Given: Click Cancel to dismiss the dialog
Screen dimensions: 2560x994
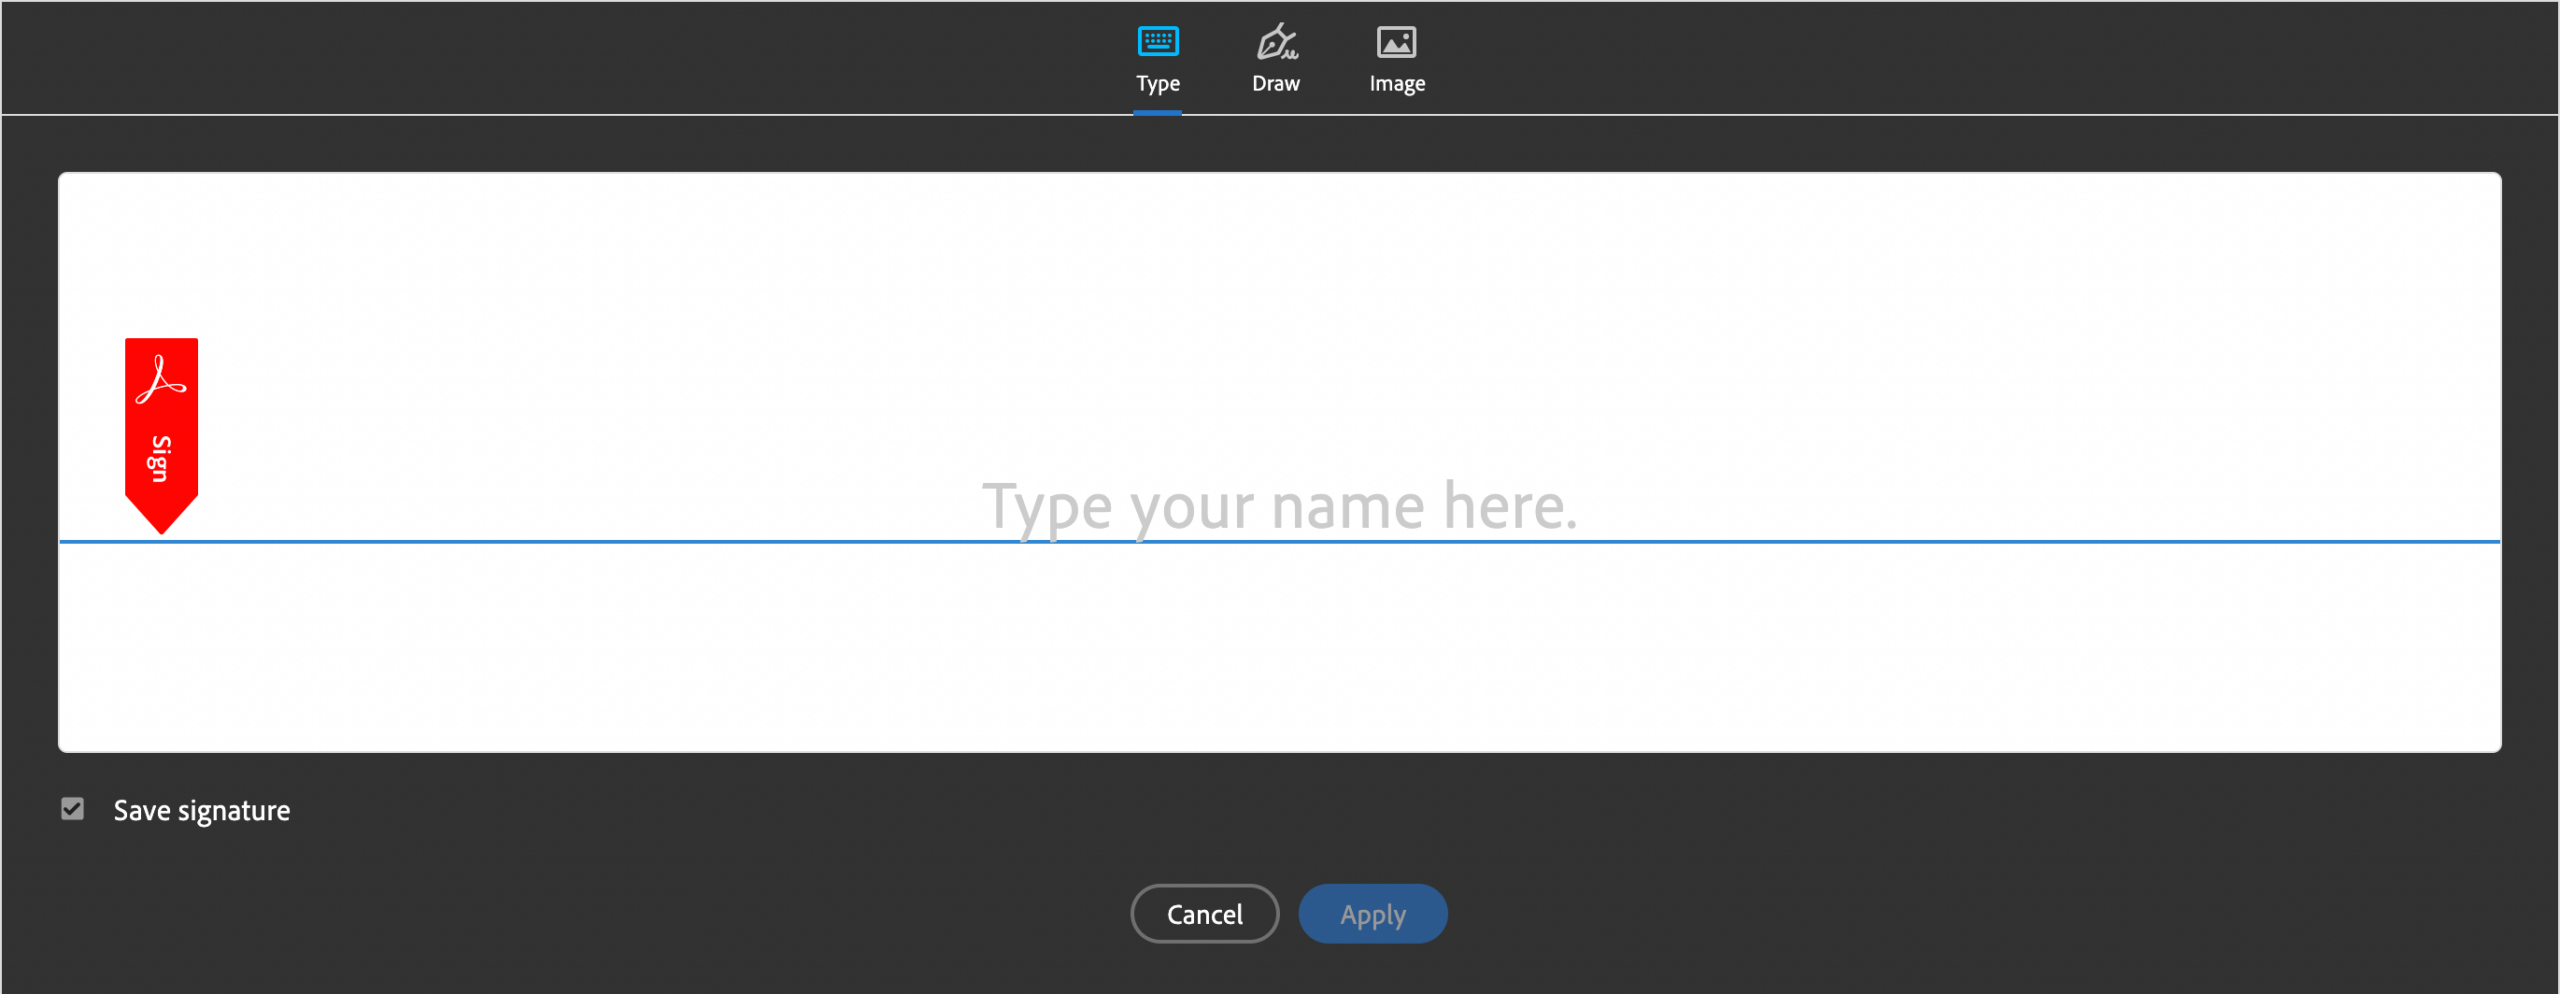Looking at the screenshot, I should [1204, 913].
